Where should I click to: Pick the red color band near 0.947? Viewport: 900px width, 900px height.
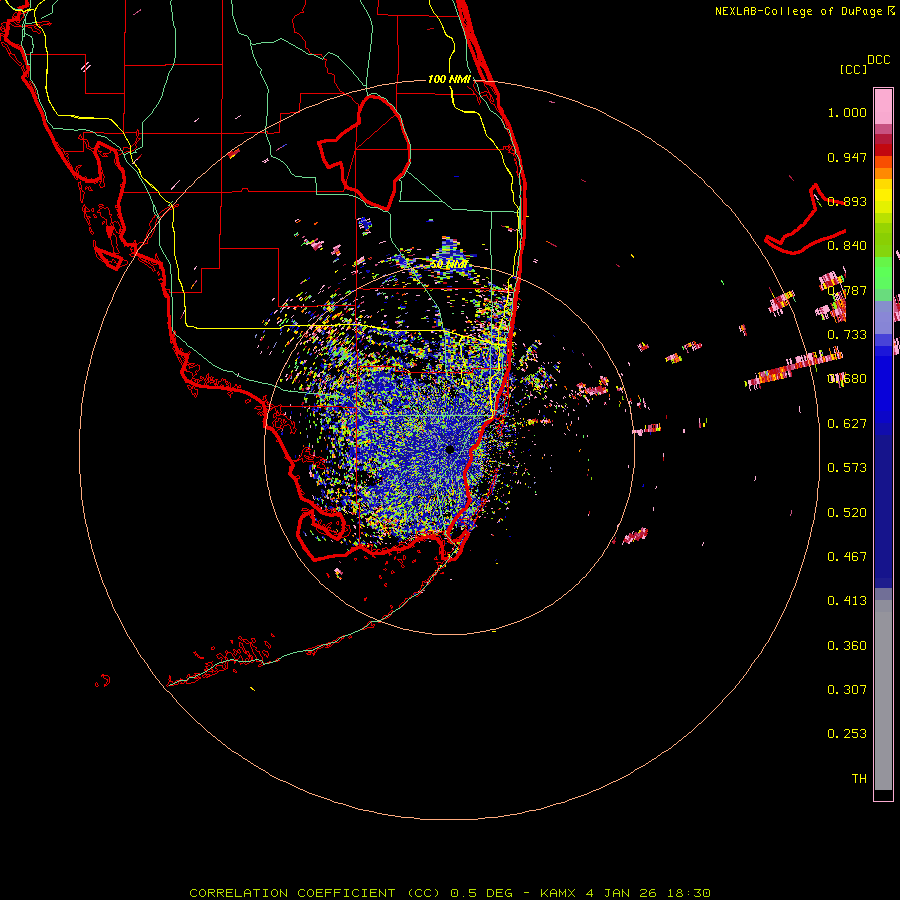(883, 150)
